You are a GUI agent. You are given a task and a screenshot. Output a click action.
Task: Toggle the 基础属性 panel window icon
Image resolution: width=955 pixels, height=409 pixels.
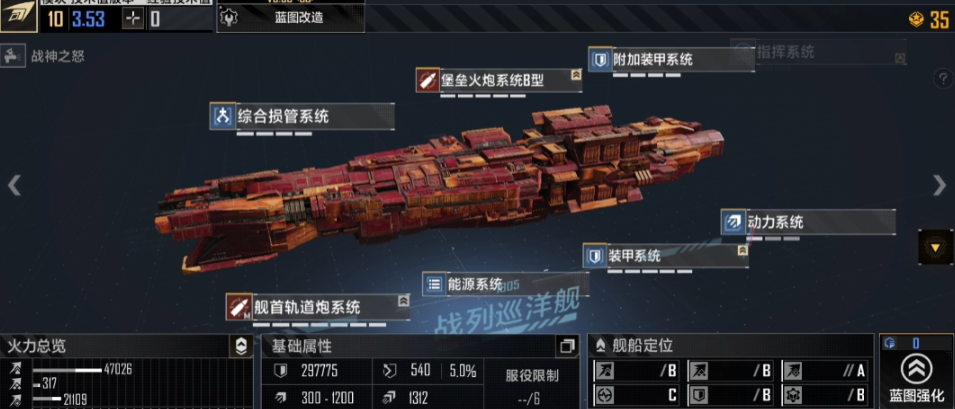click(x=567, y=346)
